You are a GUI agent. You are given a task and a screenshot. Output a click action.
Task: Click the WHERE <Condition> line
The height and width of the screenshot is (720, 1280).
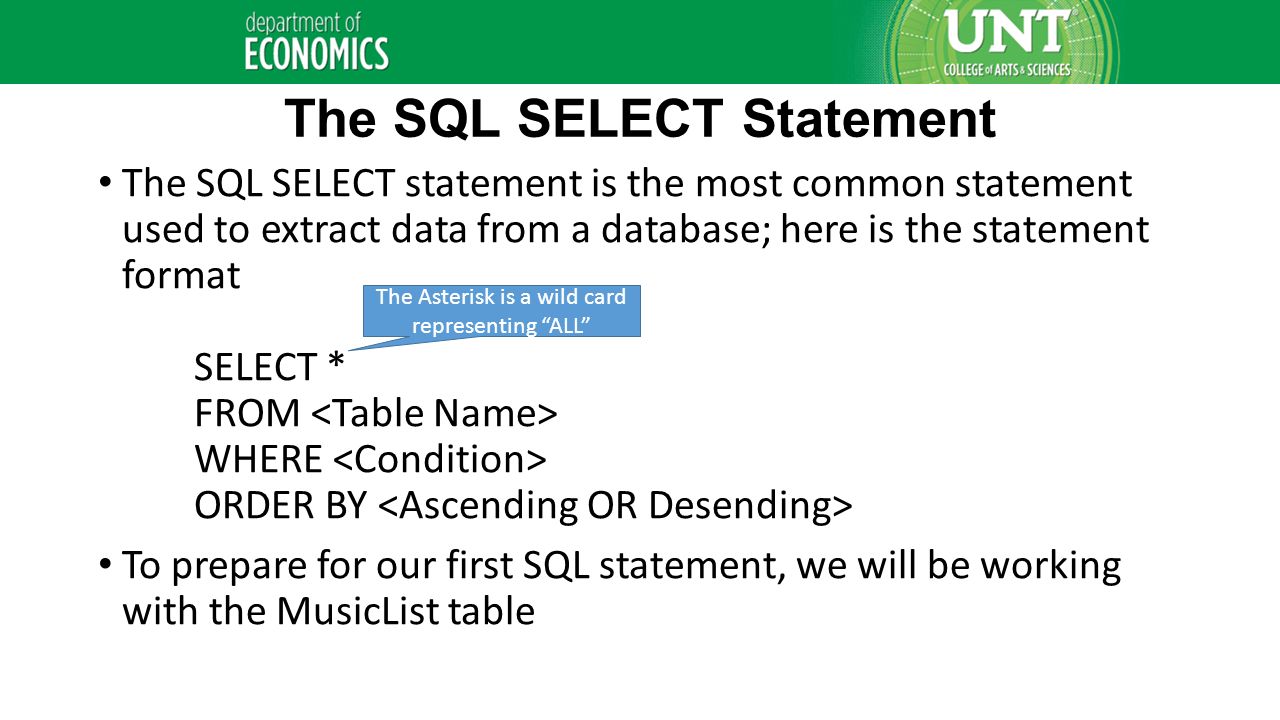coord(370,459)
